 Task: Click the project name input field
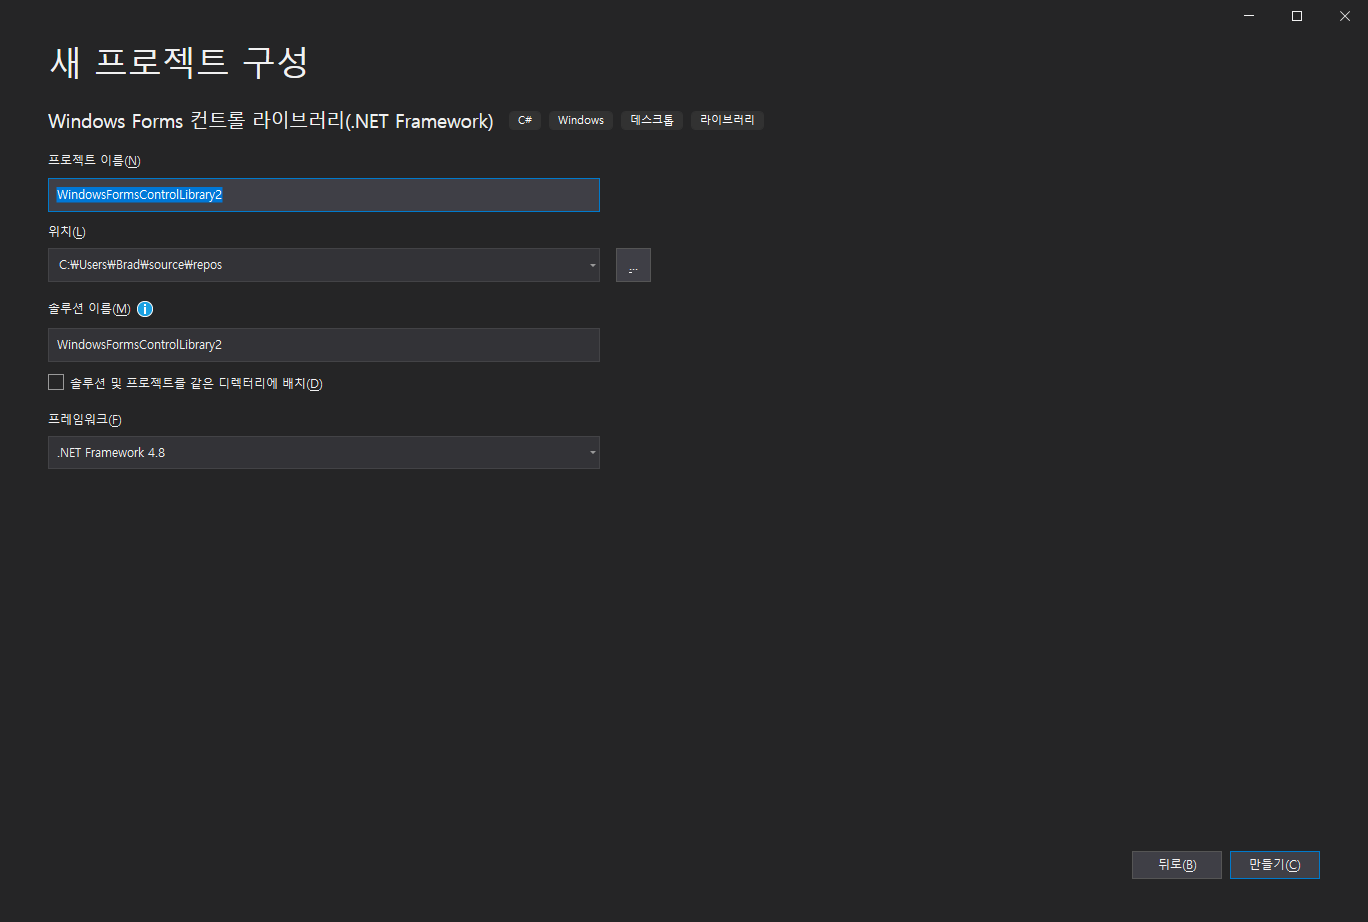(x=324, y=195)
